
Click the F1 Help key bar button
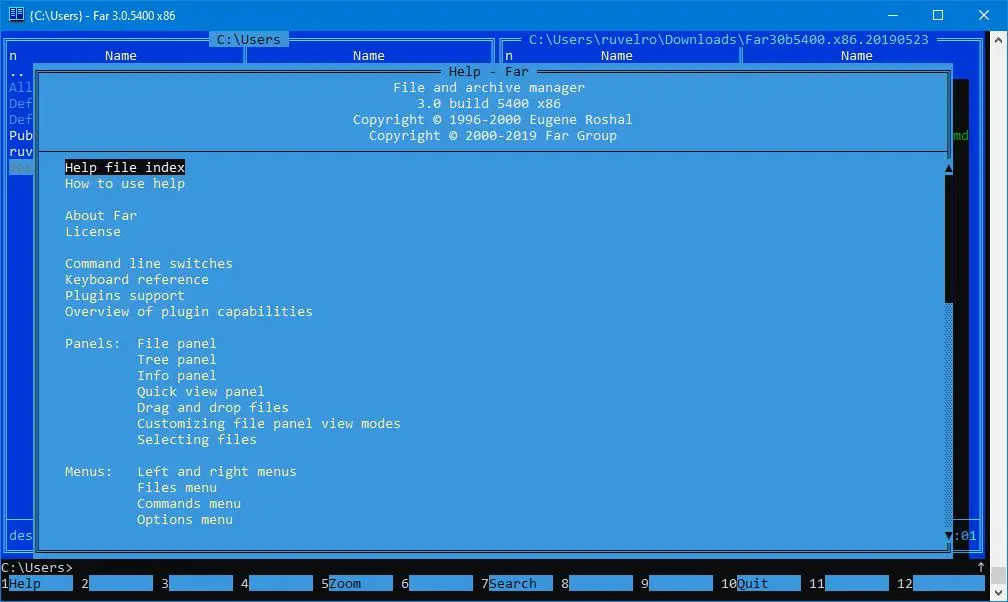coord(37,583)
